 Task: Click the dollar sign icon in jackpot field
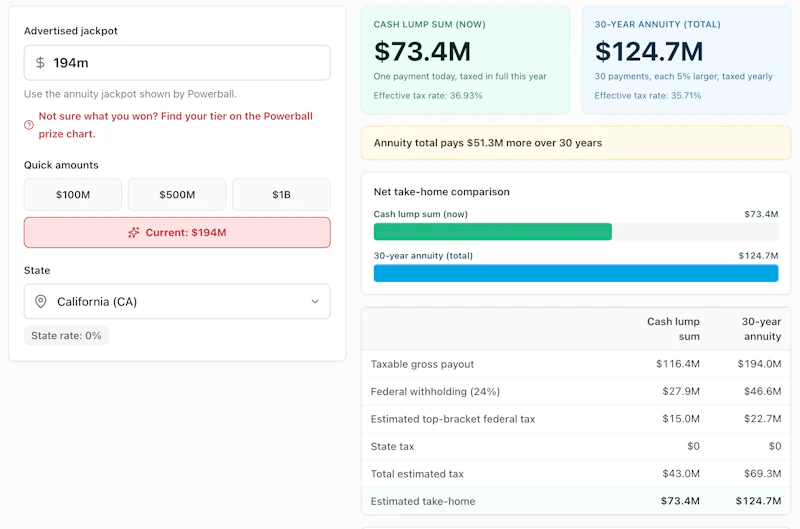(x=40, y=63)
